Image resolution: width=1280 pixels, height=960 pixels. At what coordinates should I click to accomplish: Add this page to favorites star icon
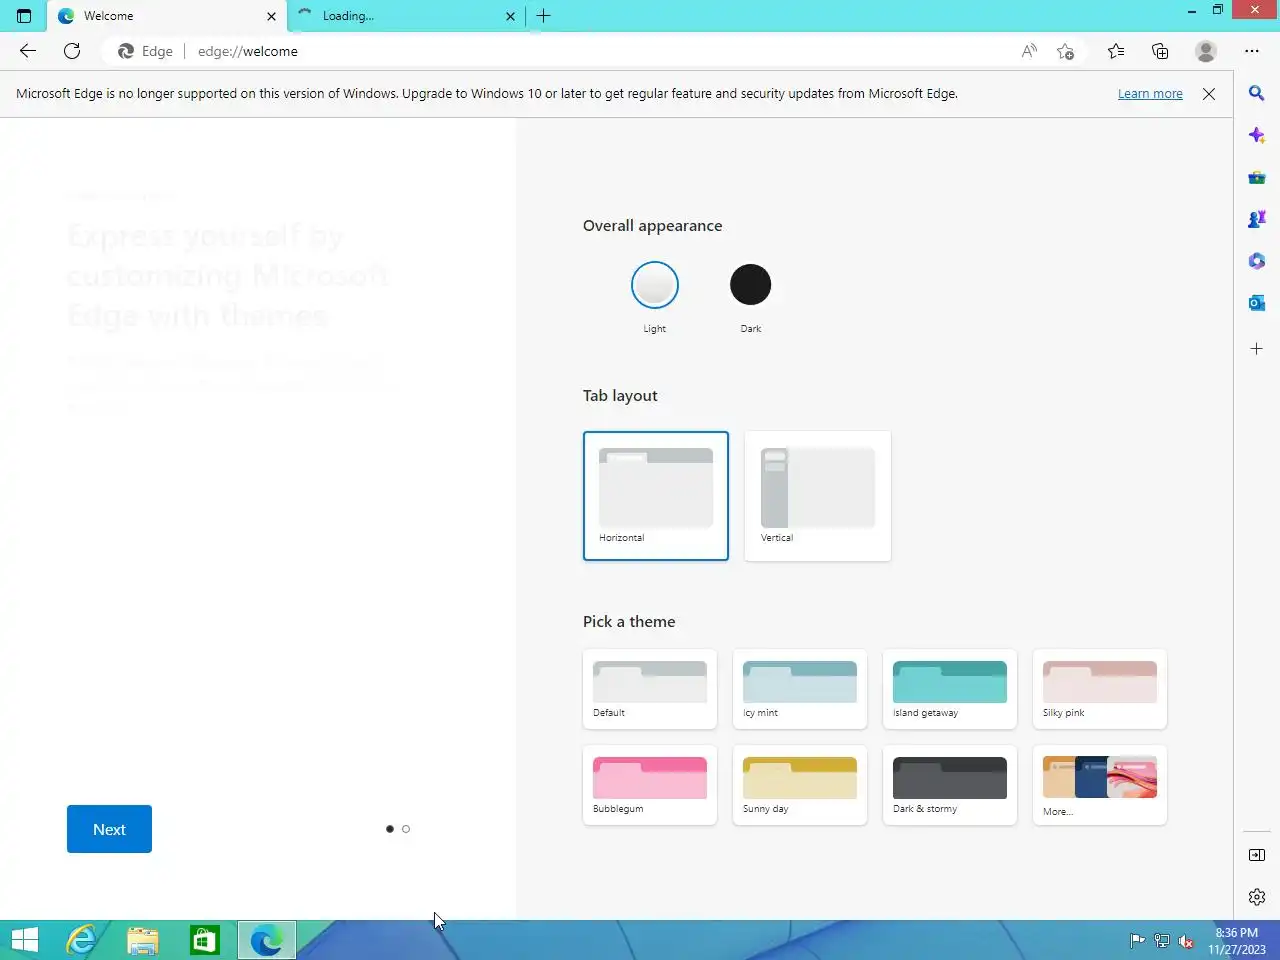point(1066,51)
